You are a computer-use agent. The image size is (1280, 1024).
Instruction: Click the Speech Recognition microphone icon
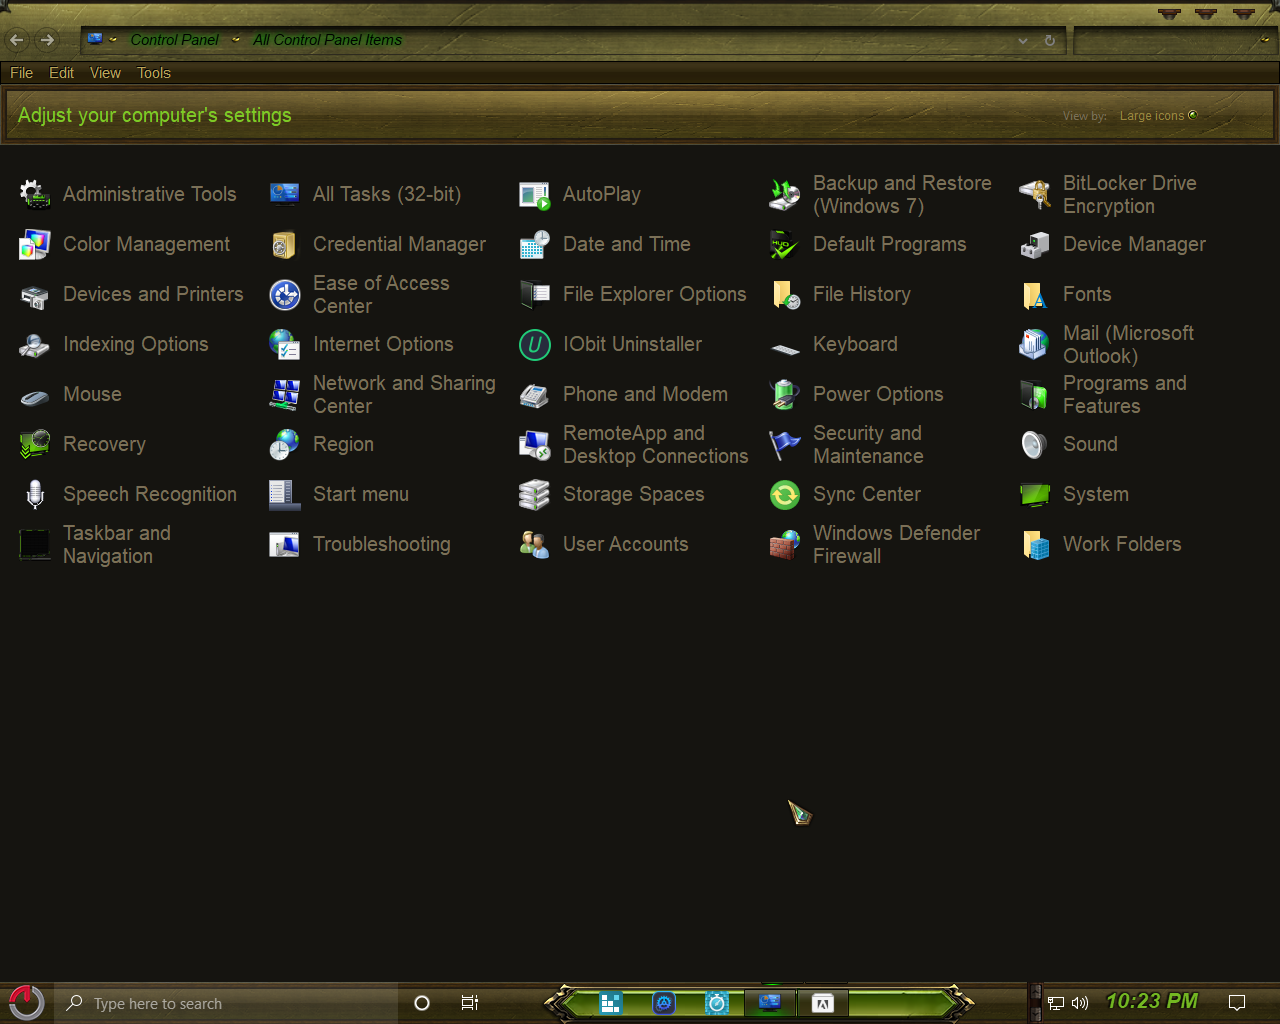click(x=35, y=494)
